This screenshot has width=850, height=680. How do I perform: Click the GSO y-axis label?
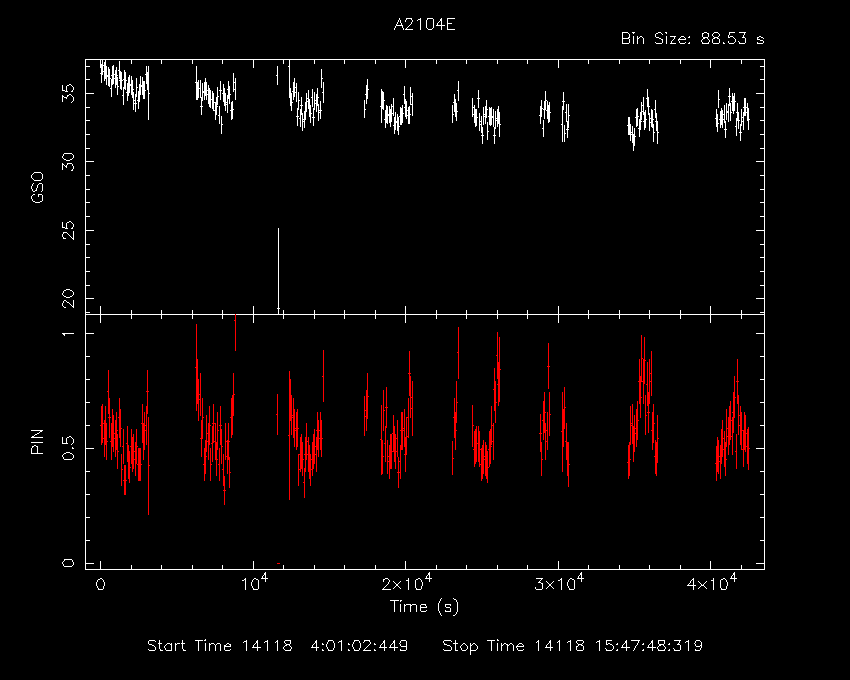coord(37,188)
